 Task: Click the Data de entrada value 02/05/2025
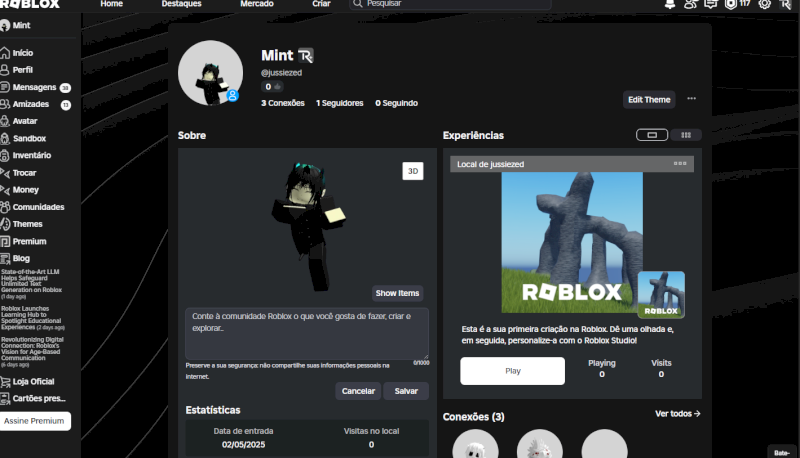[x=243, y=445]
